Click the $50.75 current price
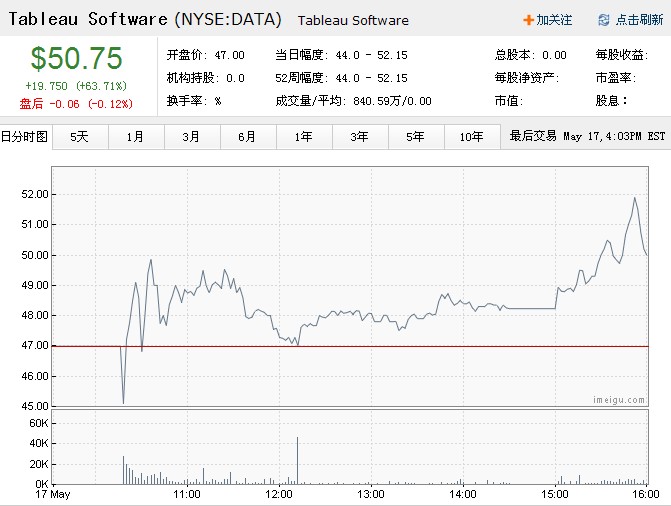Viewport: 671px width, 506px height. (77, 58)
